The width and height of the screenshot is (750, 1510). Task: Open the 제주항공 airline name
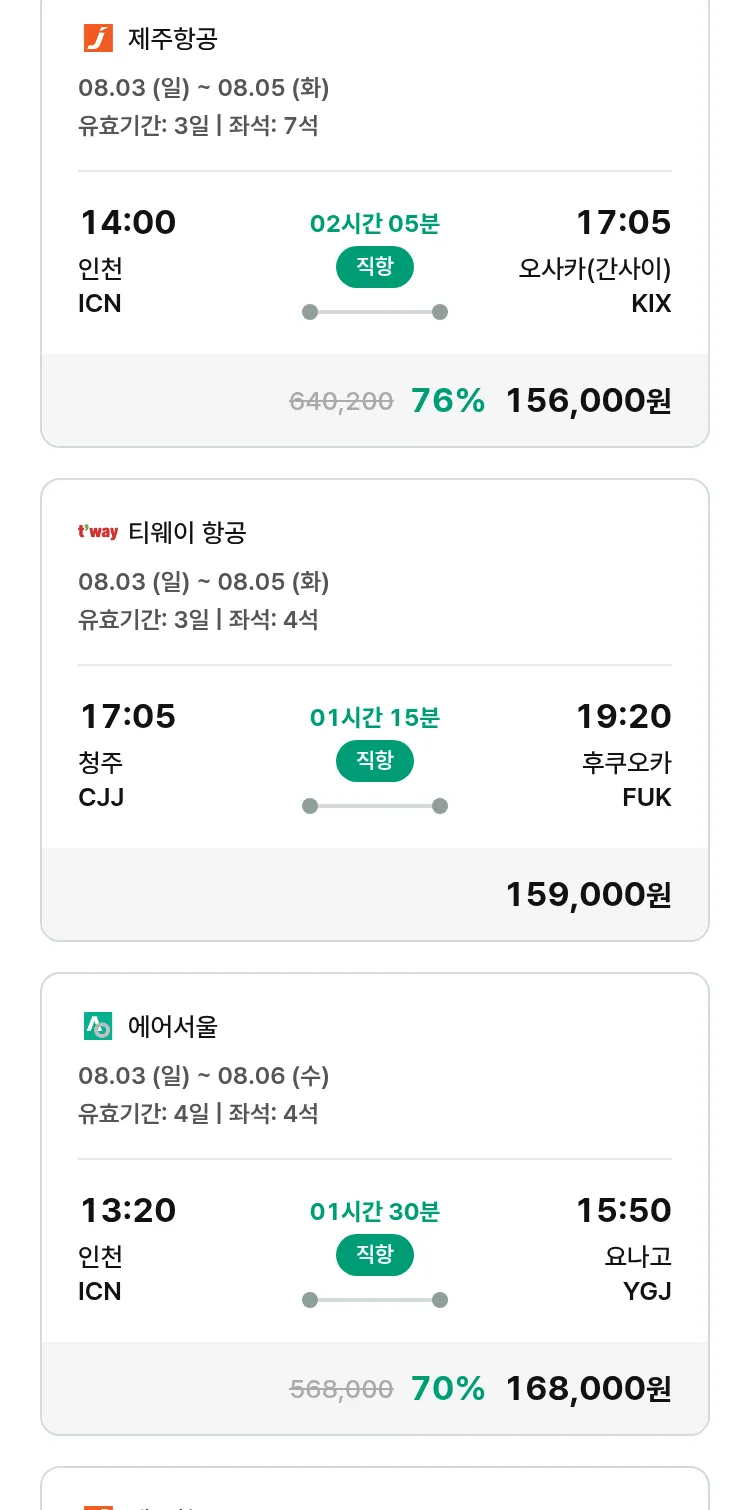pos(173,39)
